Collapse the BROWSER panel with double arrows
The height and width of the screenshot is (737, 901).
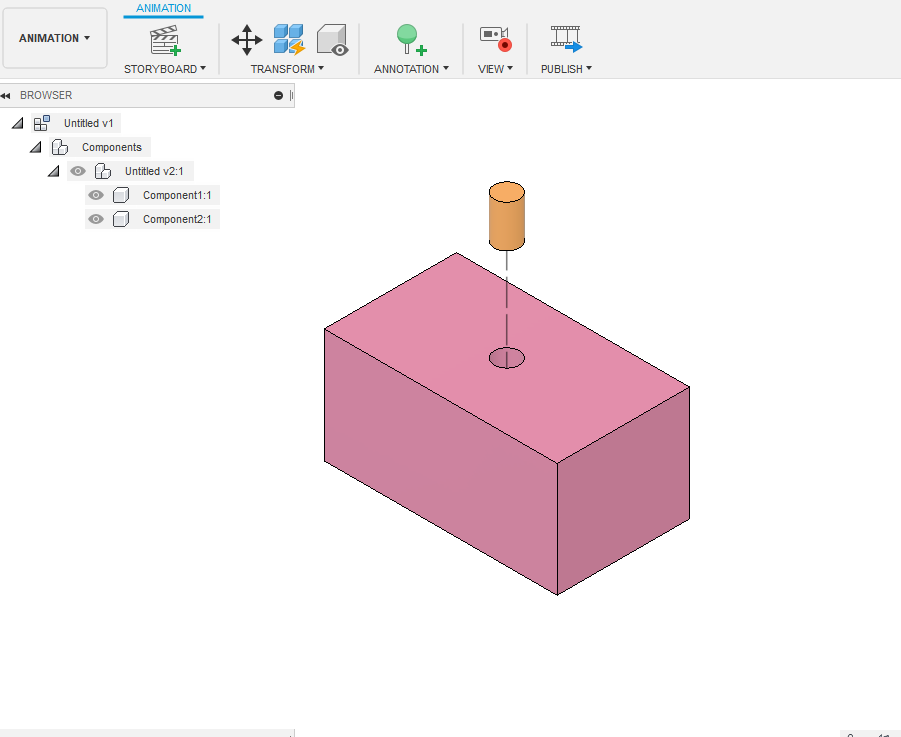(6, 95)
